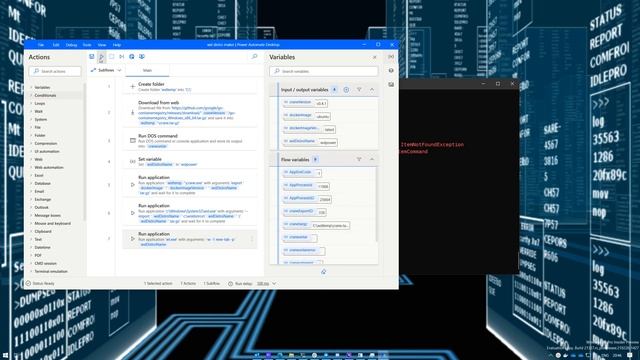
Task: Select the Set variable action step
Action: (190, 162)
